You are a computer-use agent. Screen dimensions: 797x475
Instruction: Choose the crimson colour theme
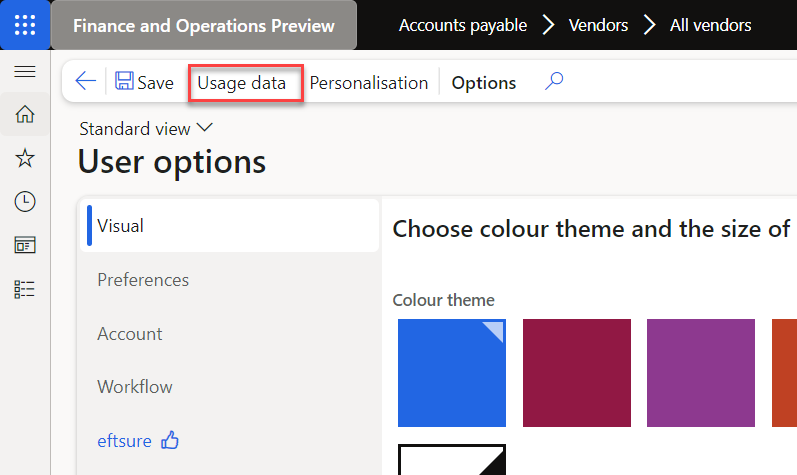click(x=577, y=373)
